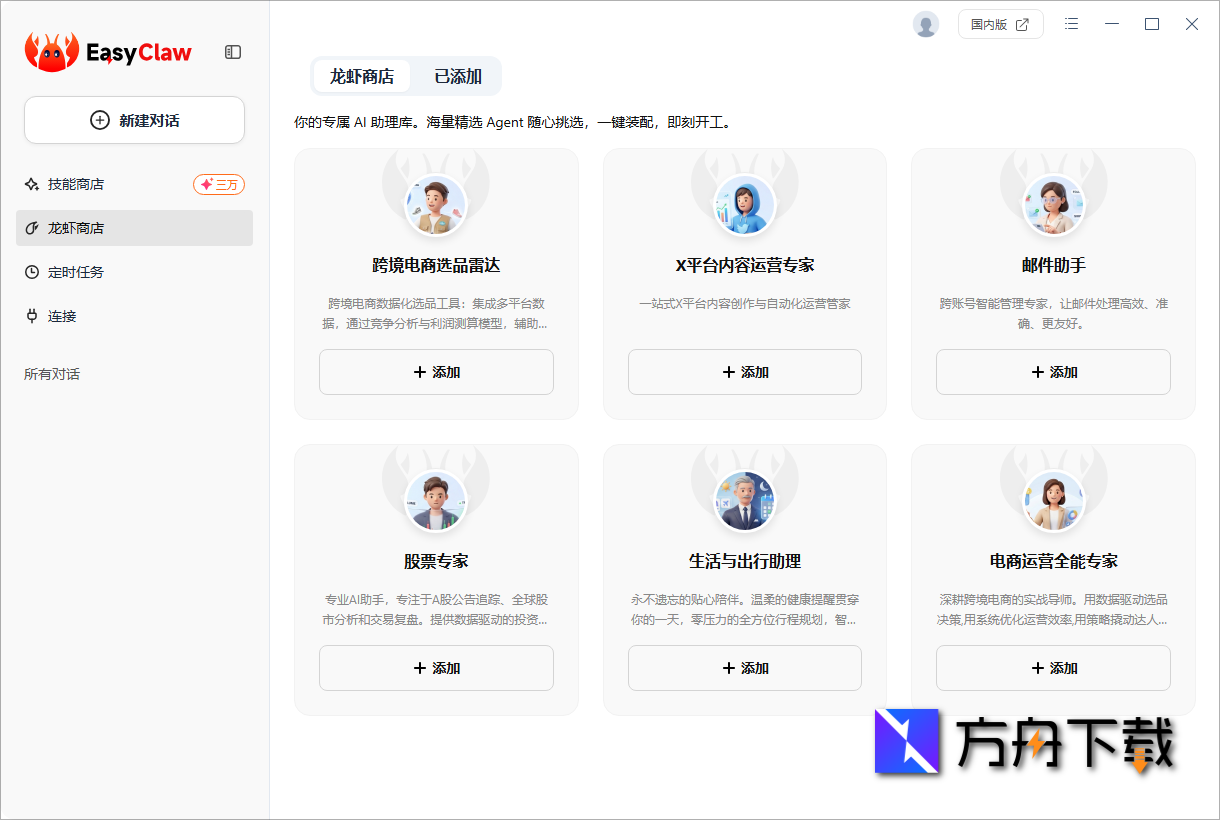Click the 新建对话 button
The width and height of the screenshot is (1220, 820).
coord(134,119)
